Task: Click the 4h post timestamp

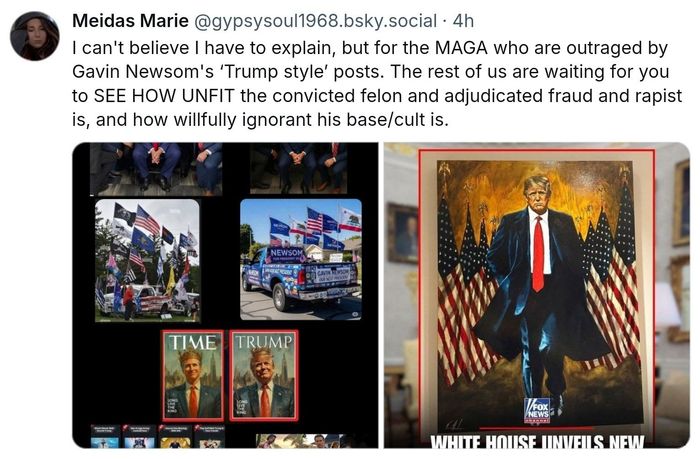Action: click(463, 21)
